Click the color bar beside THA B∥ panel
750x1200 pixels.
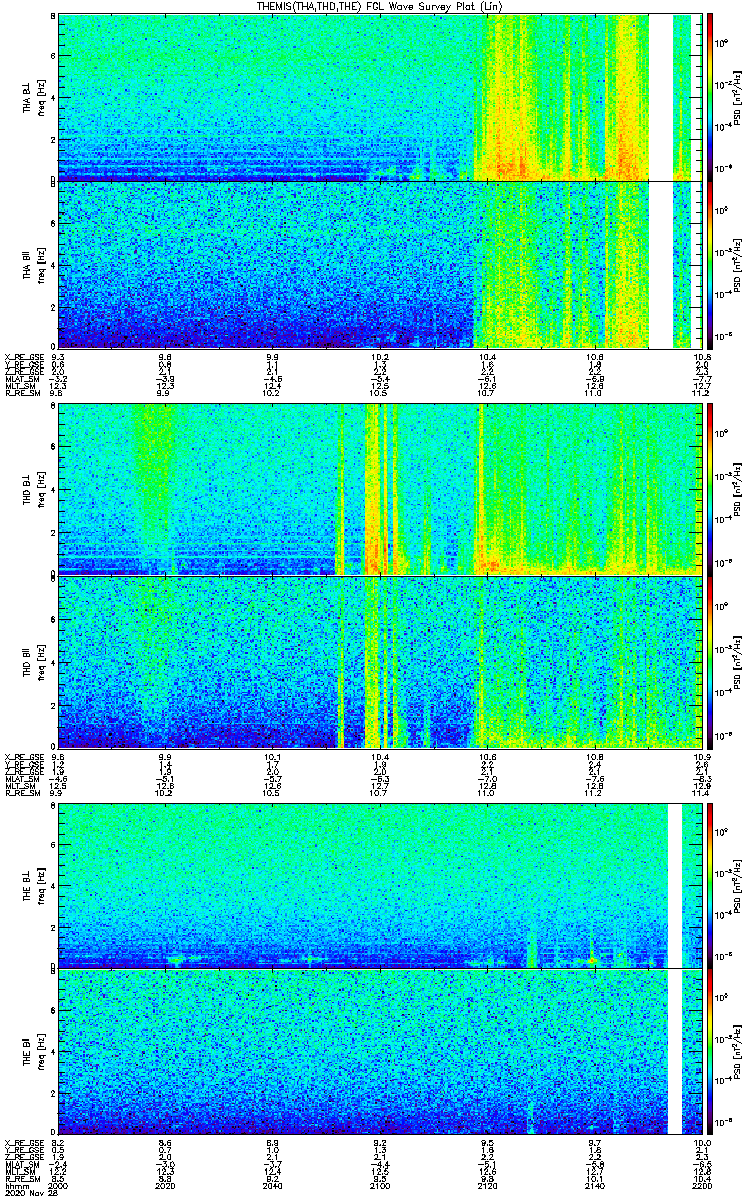[710, 265]
